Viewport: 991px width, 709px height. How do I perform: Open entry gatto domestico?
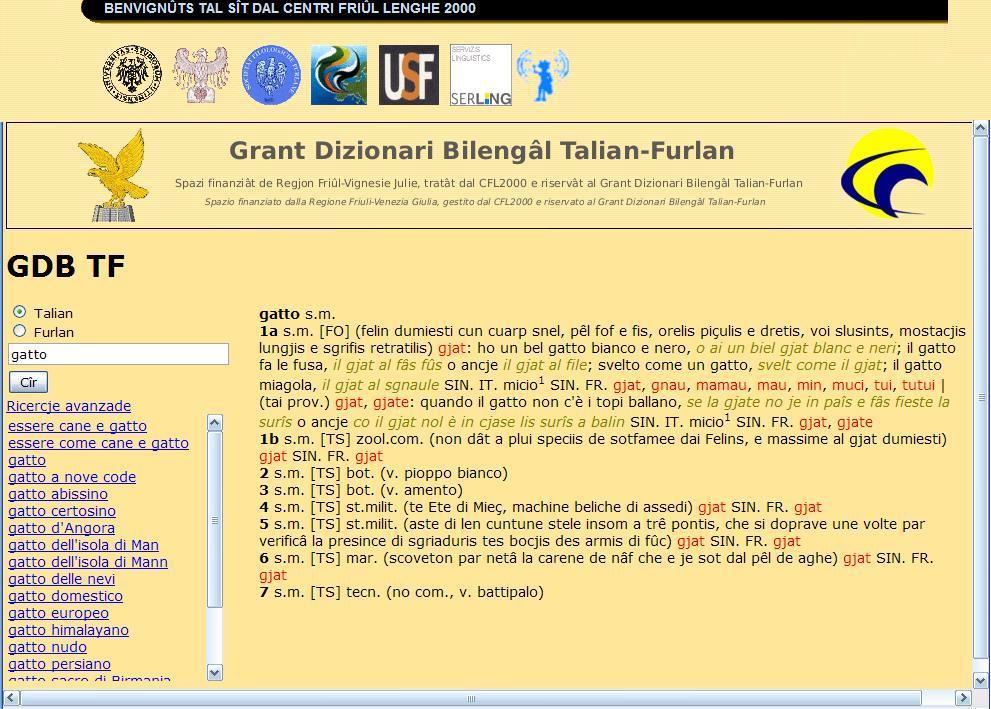(x=66, y=597)
